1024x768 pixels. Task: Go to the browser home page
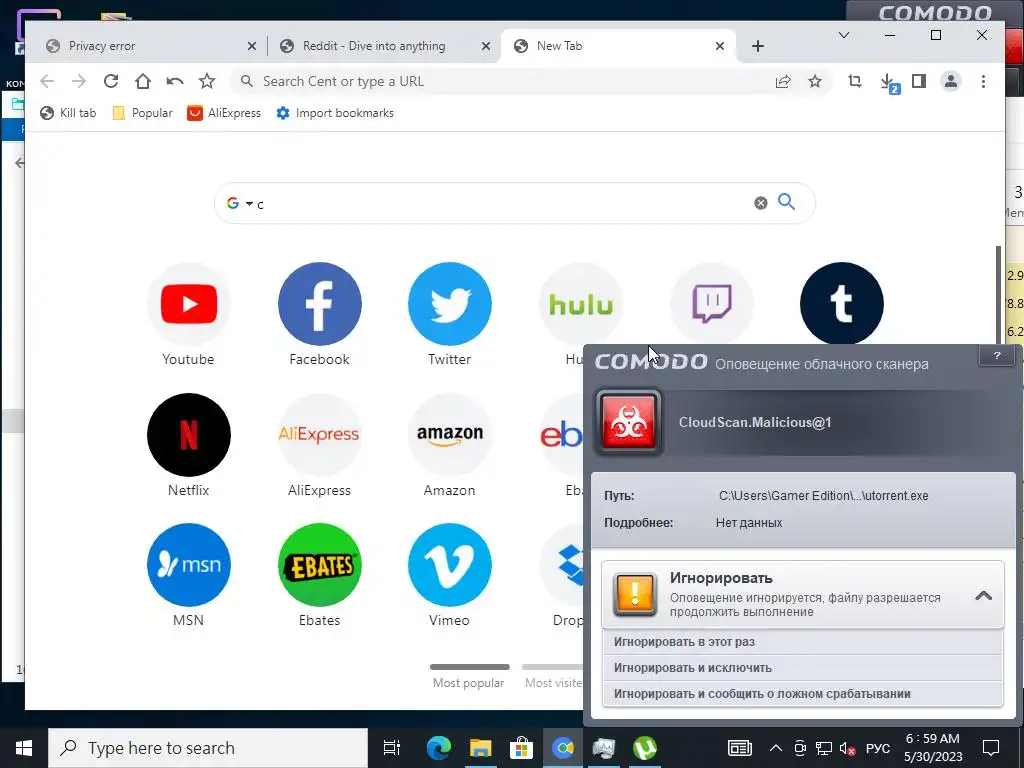[143, 81]
